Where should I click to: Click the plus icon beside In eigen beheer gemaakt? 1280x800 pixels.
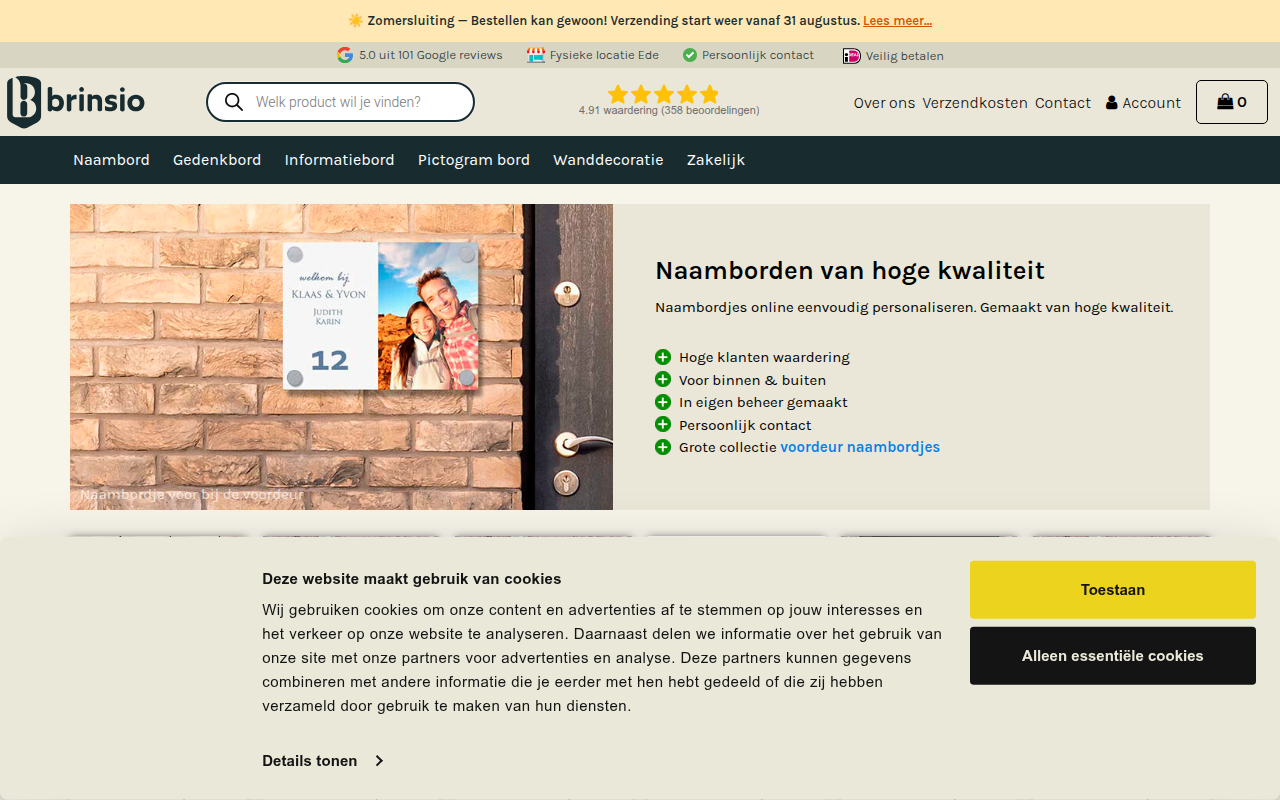pyautogui.click(x=663, y=402)
